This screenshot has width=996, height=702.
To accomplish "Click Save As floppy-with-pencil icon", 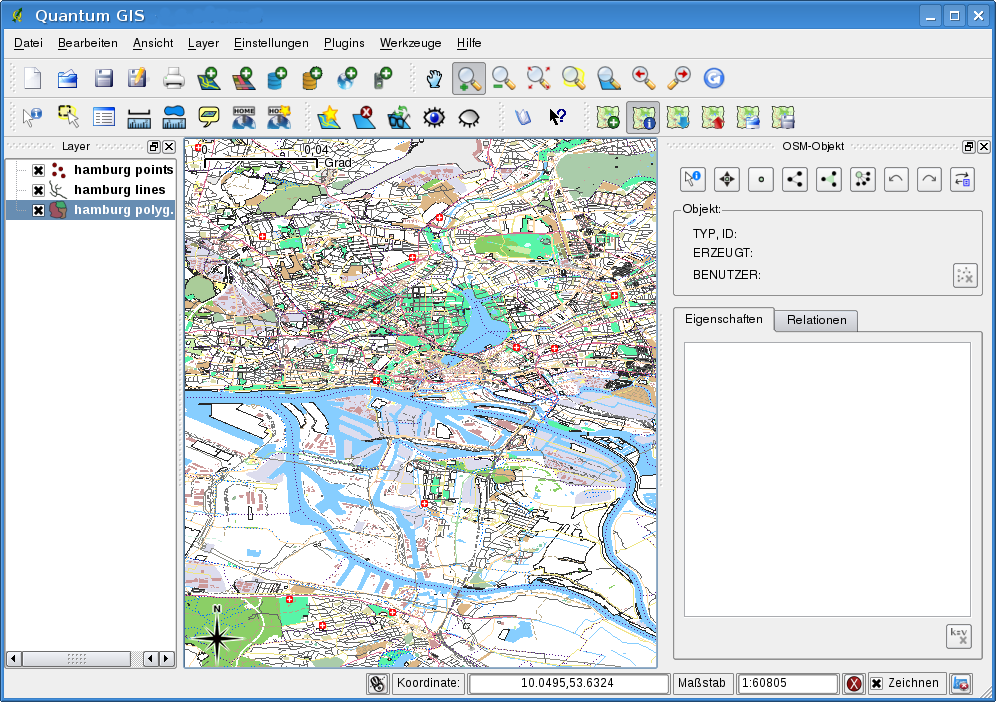I will 137,78.
